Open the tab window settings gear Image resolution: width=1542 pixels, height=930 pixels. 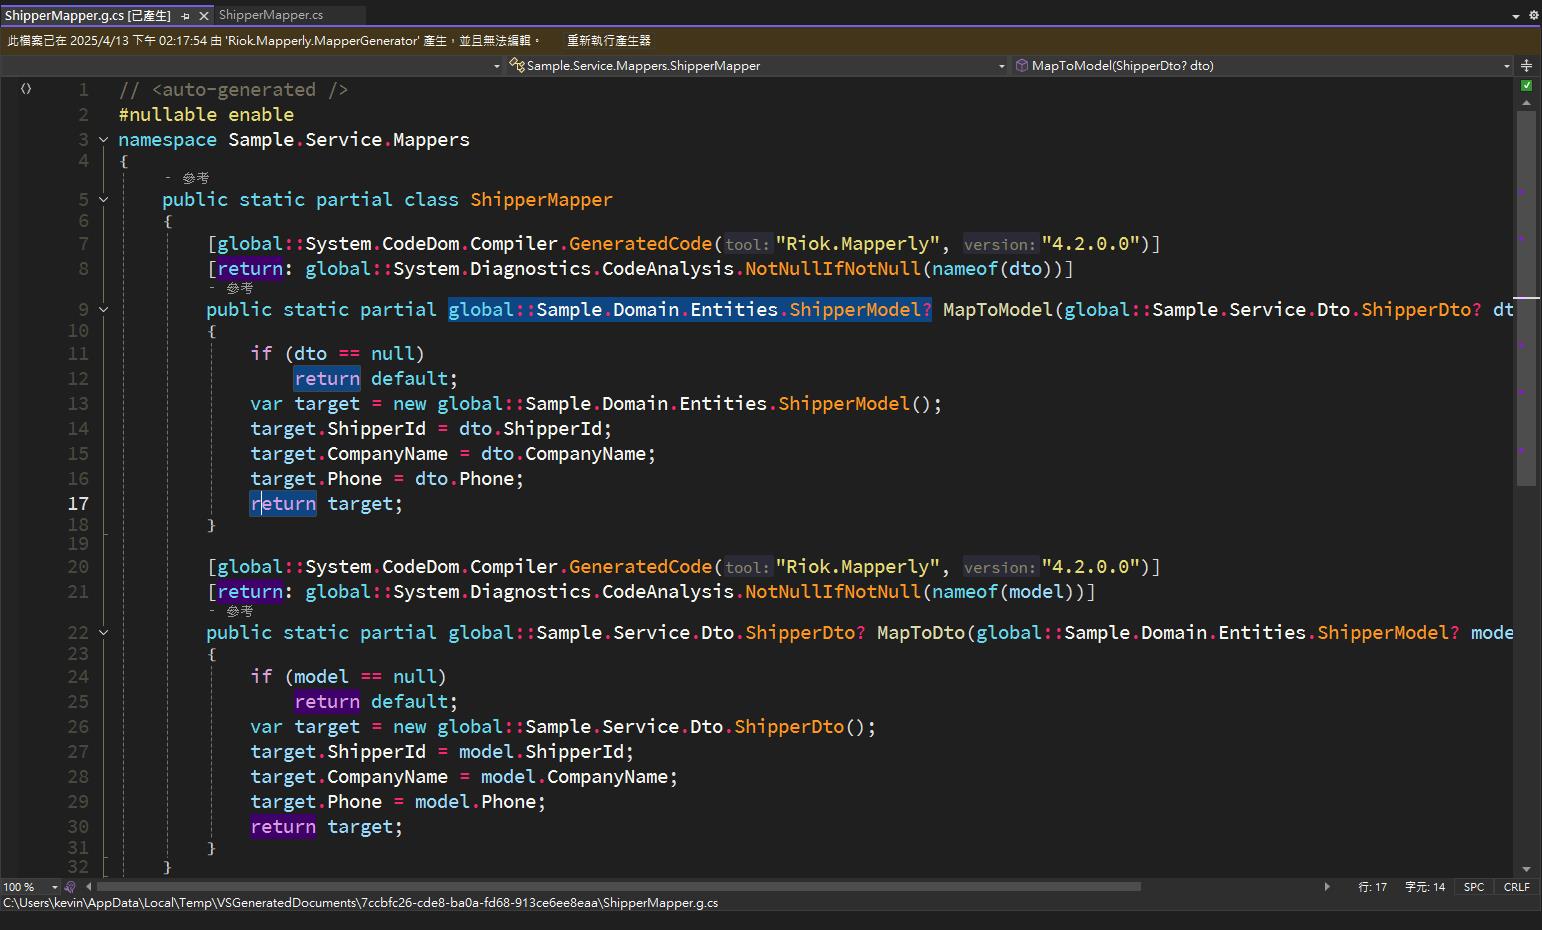[x=1533, y=16]
